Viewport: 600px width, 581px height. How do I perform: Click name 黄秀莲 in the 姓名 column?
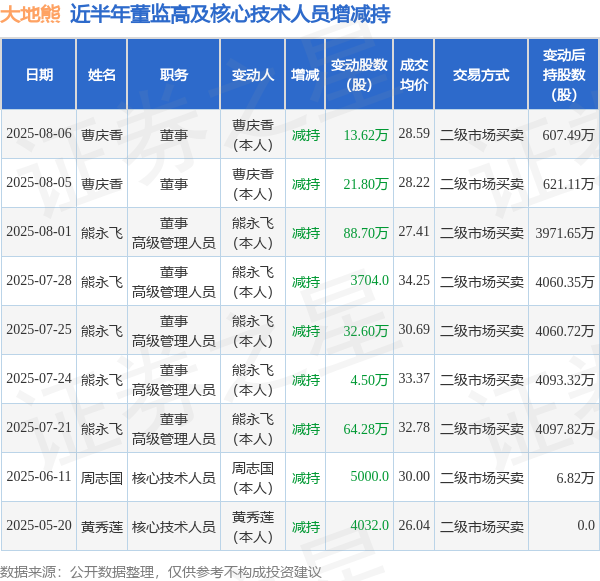tap(102, 527)
